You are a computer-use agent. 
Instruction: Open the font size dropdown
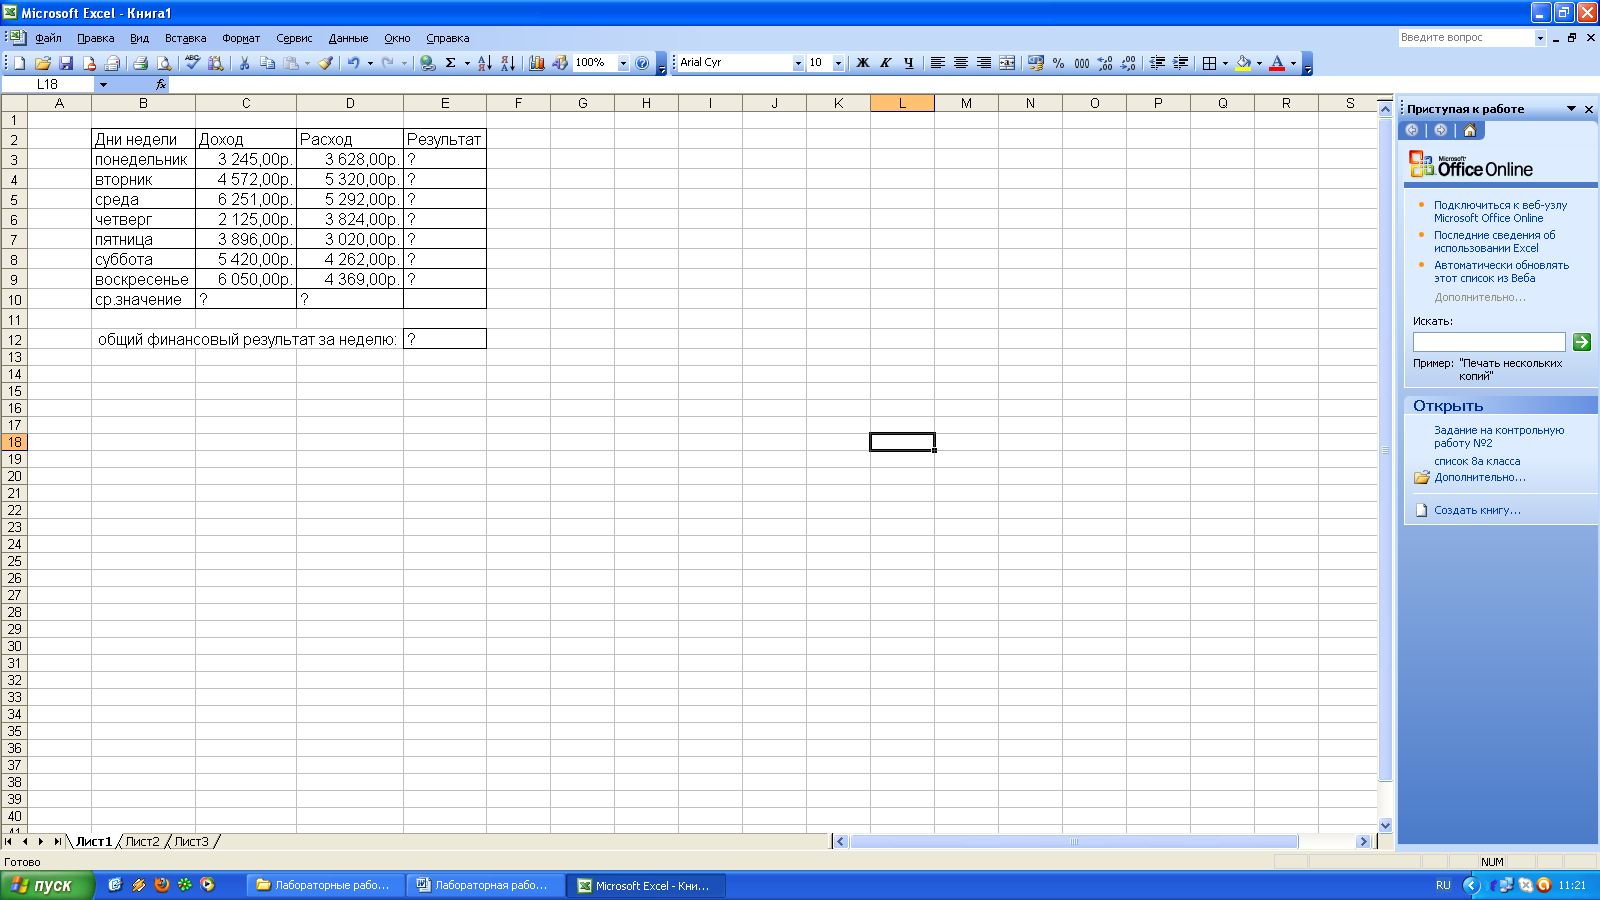pyautogui.click(x=838, y=63)
